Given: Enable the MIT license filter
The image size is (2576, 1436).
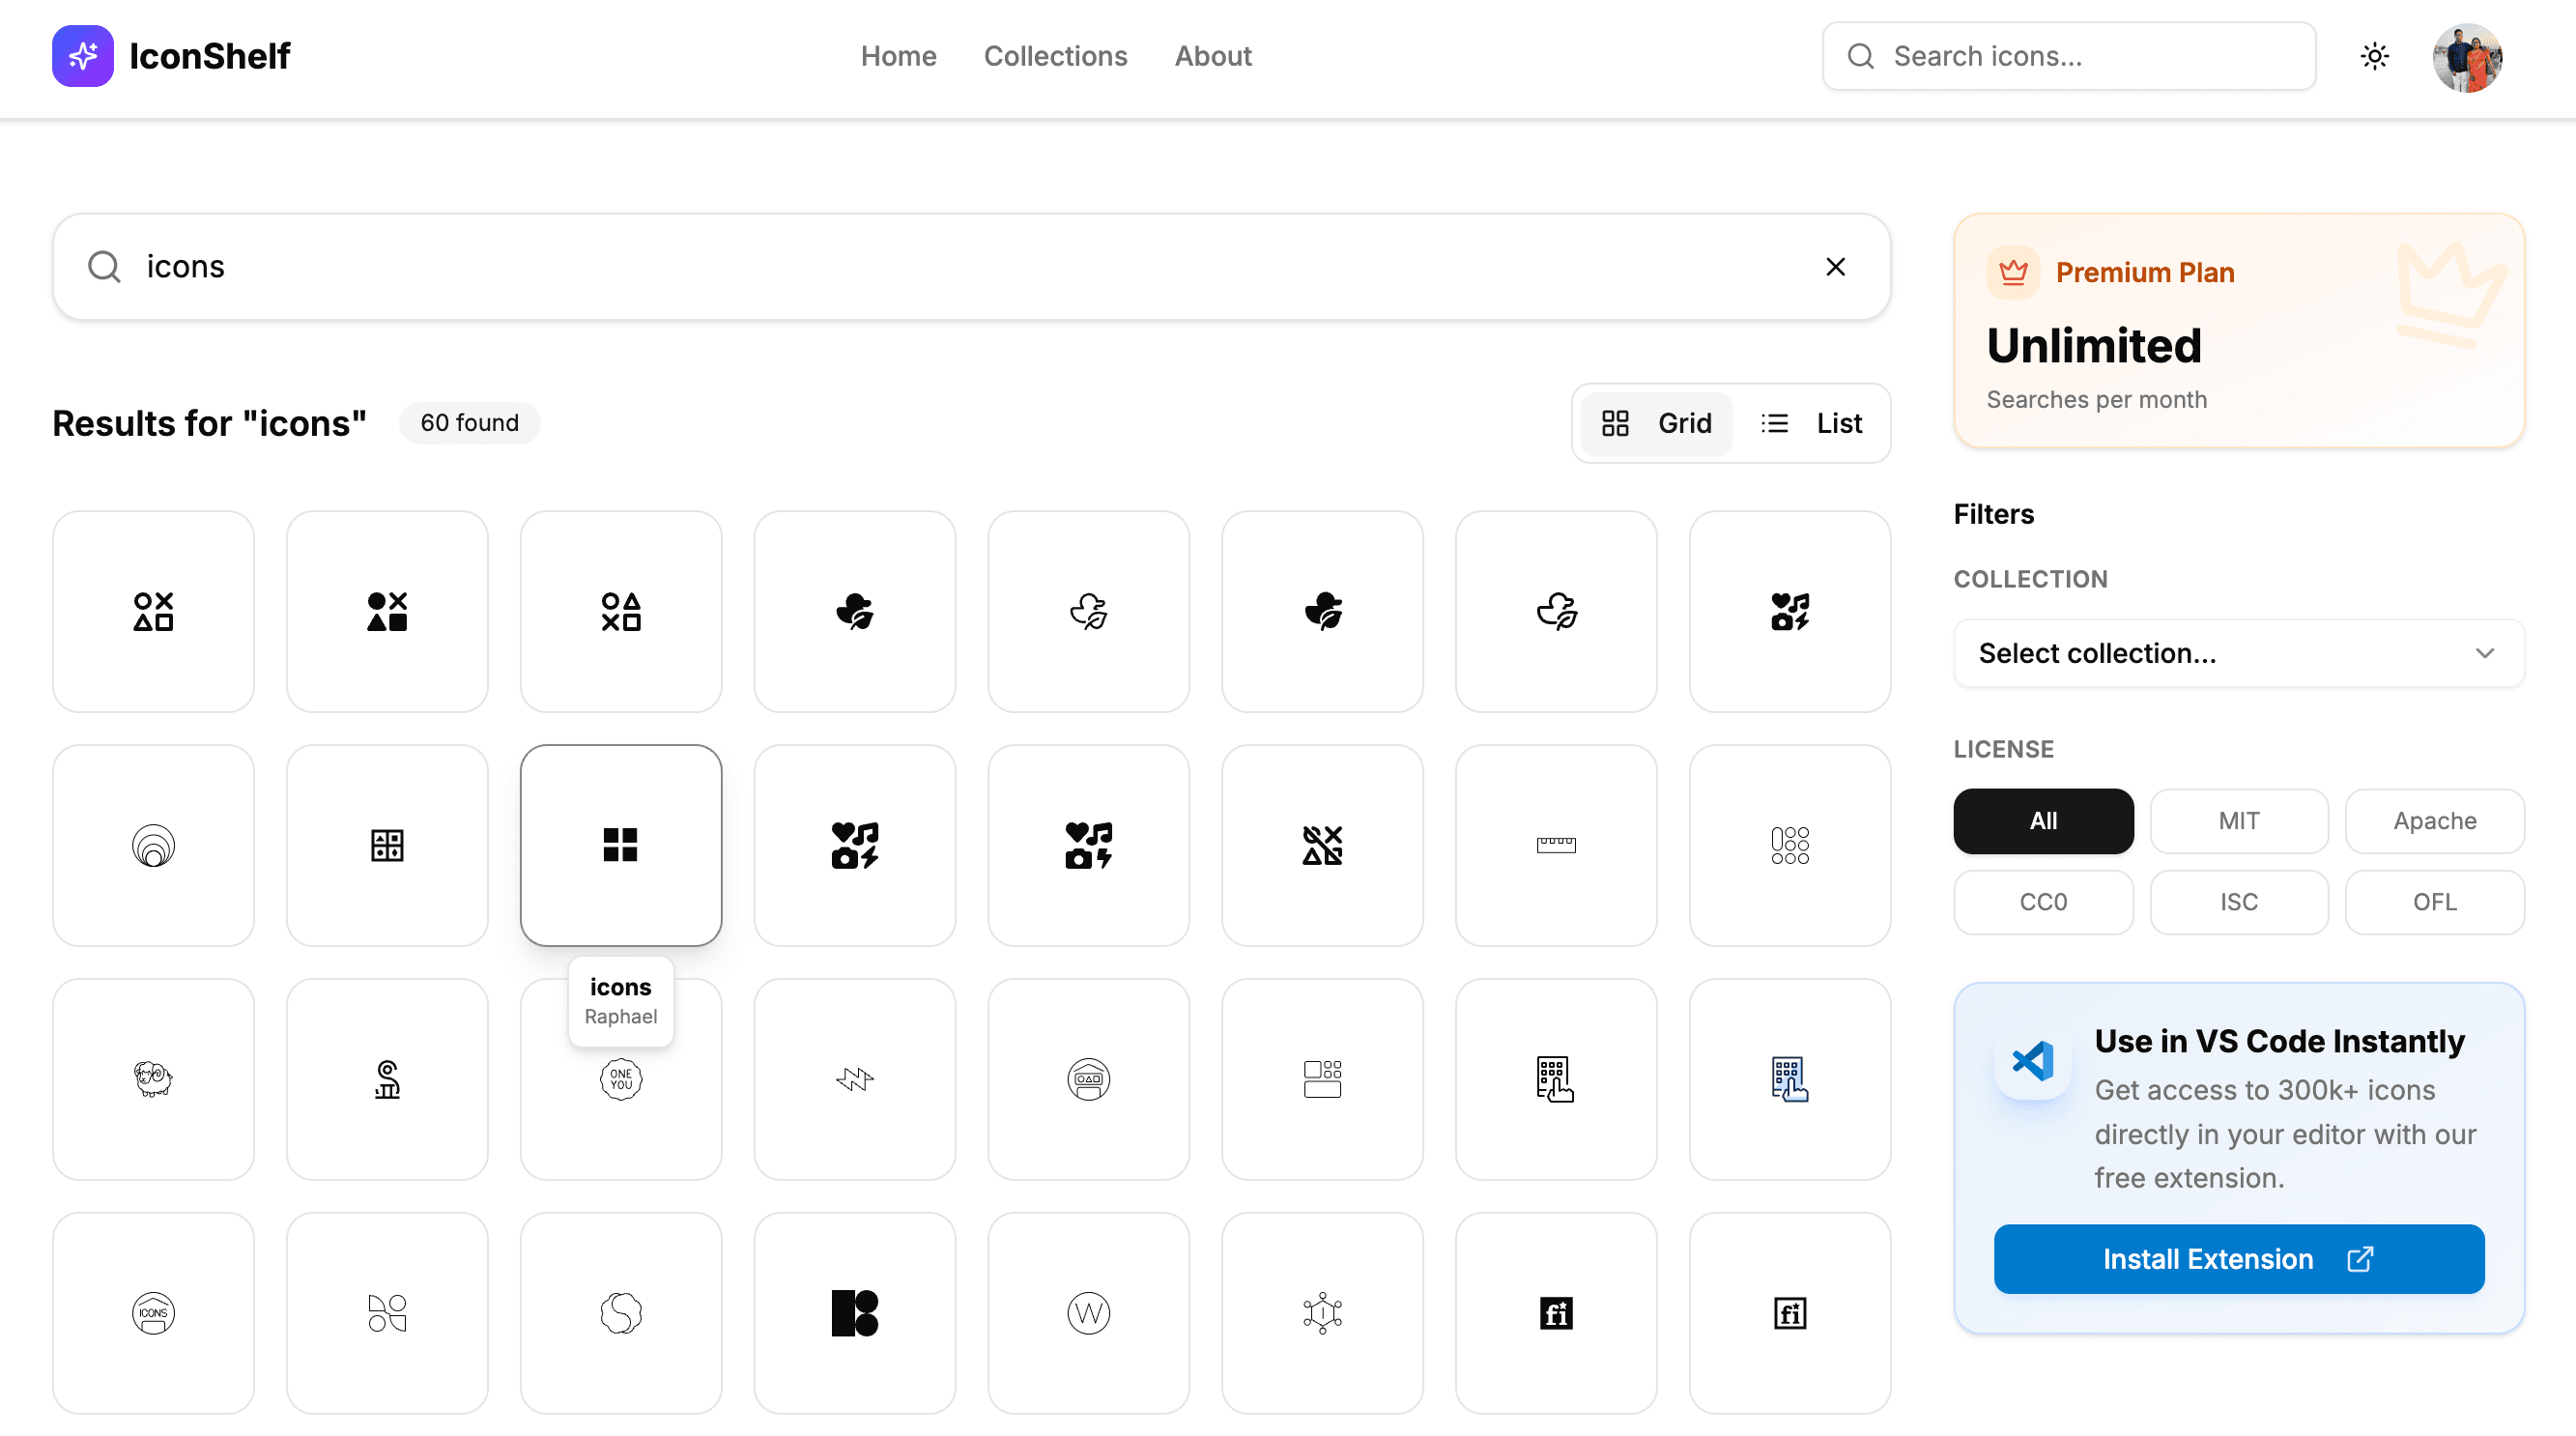Looking at the screenshot, I should pos(2239,821).
